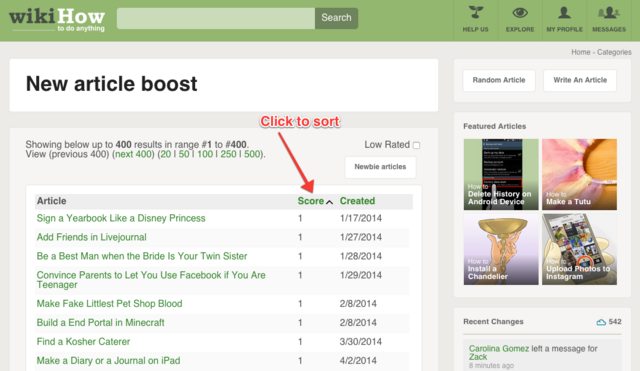Click the Recent Changes cloud icon
Image resolution: width=640 pixels, height=371 pixels.
(601, 322)
